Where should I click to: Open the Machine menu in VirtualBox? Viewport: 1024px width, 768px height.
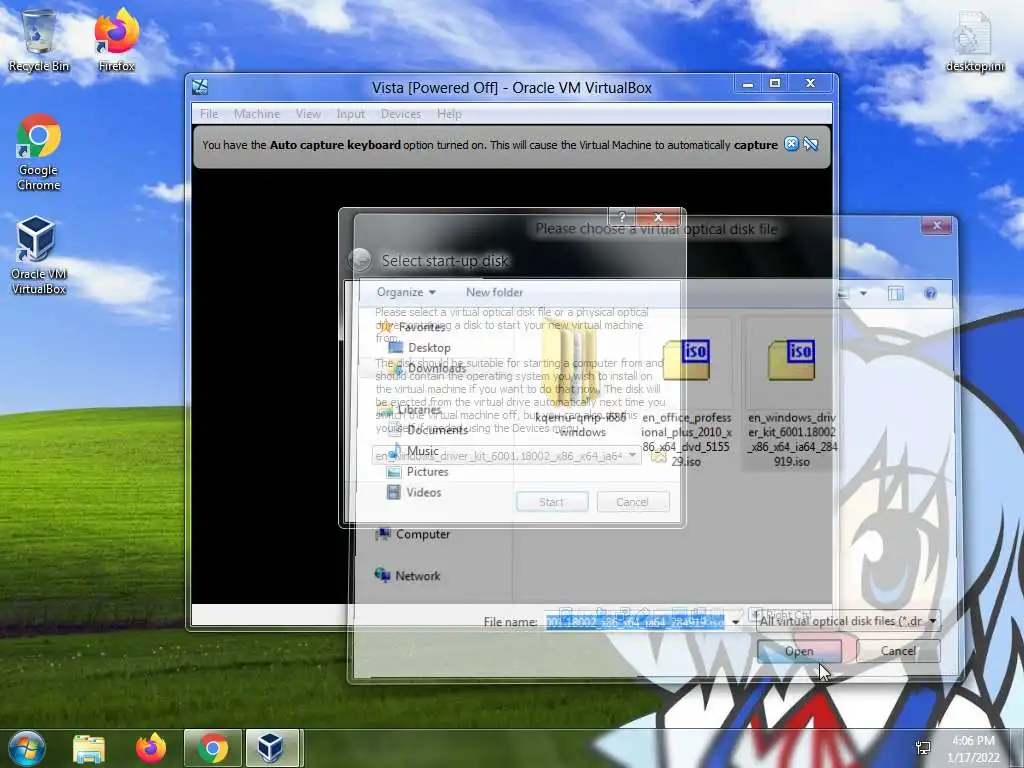click(x=257, y=114)
